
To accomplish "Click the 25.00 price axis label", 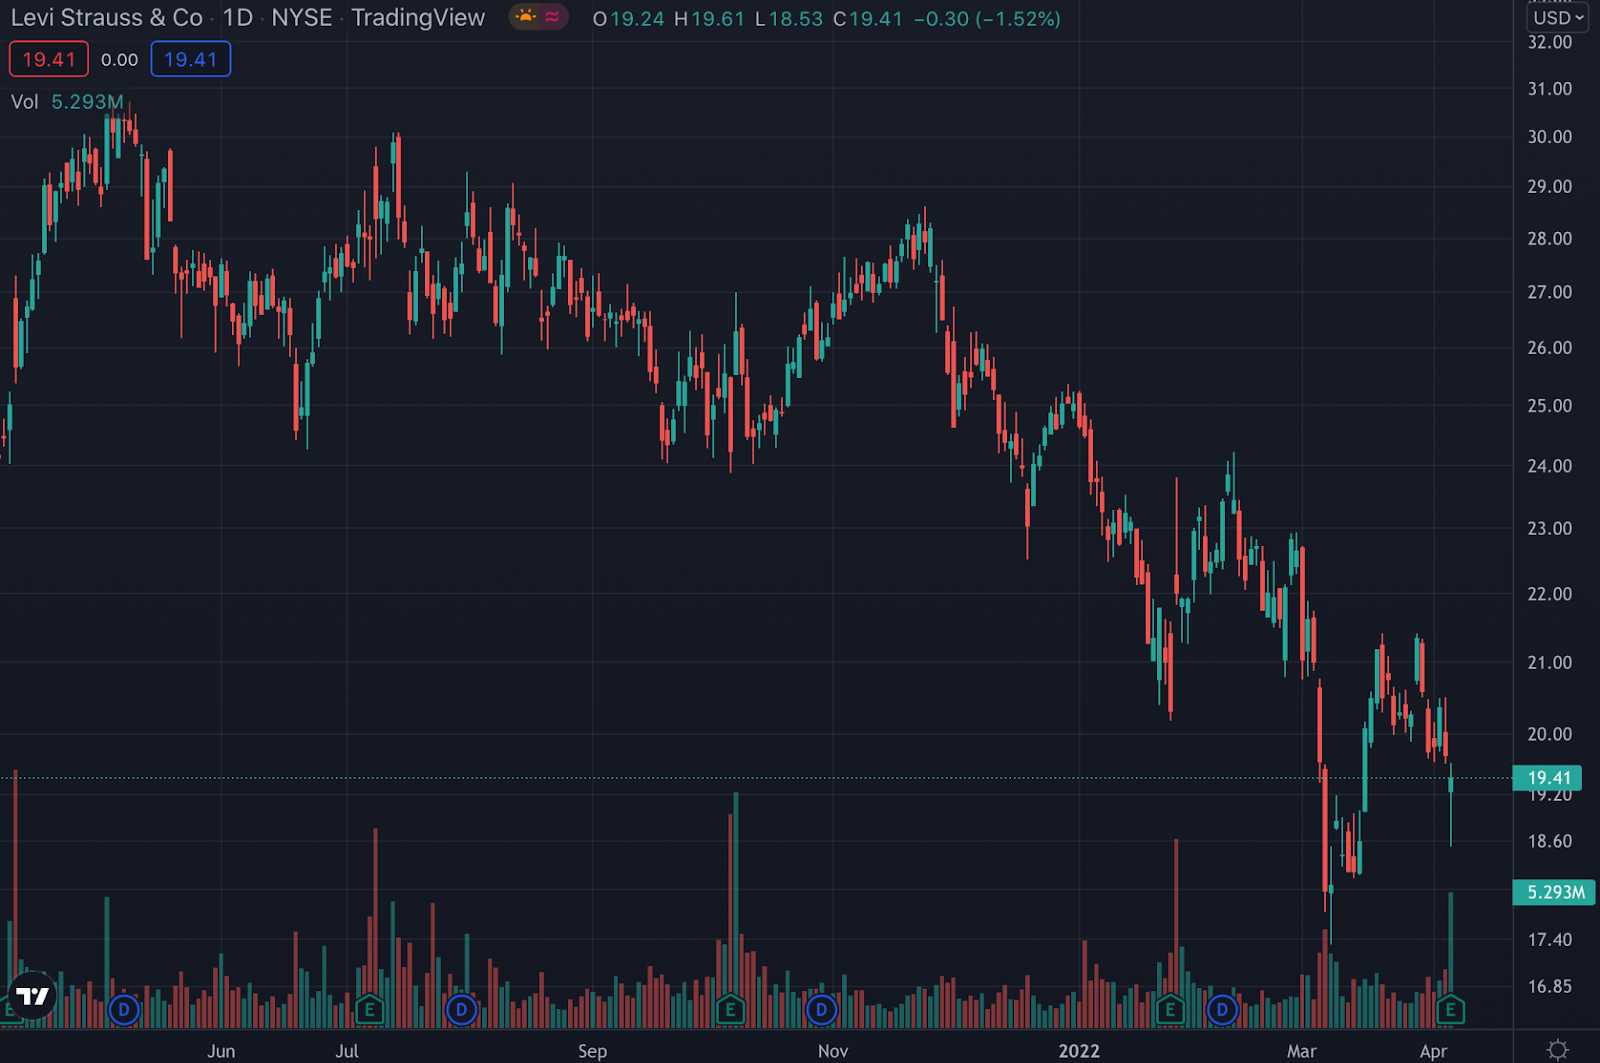I will [1549, 406].
